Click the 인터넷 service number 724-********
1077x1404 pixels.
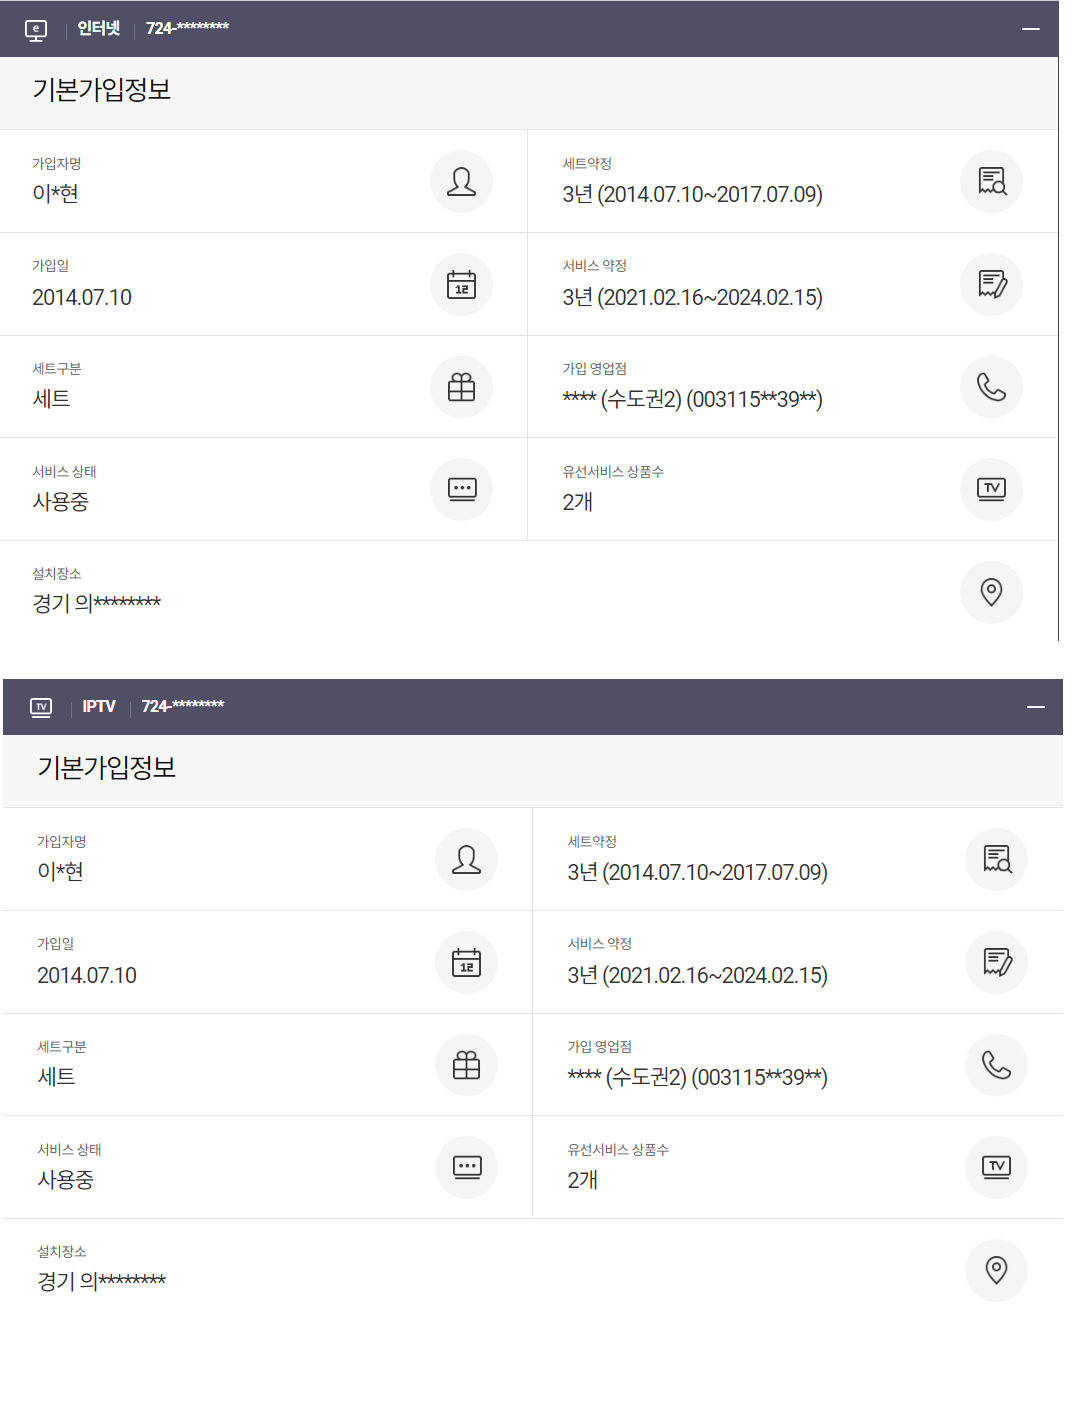[187, 29]
